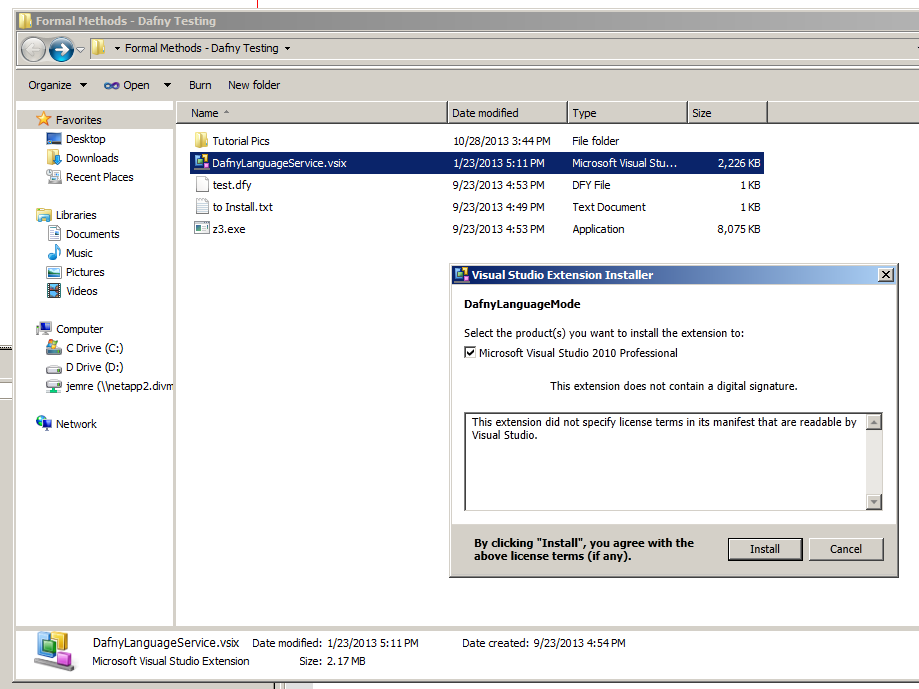Click the Network icon in sidebar
The image size is (919, 689).
coord(44,423)
